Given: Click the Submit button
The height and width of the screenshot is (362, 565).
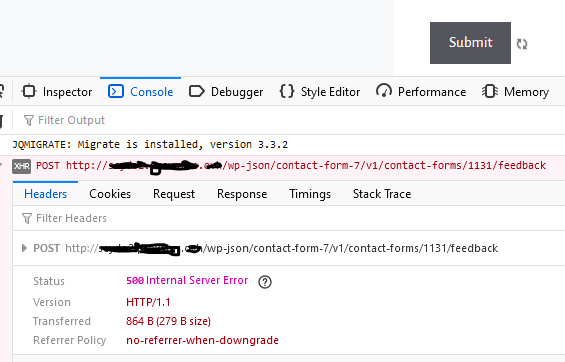Looking at the screenshot, I should point(470,43).
